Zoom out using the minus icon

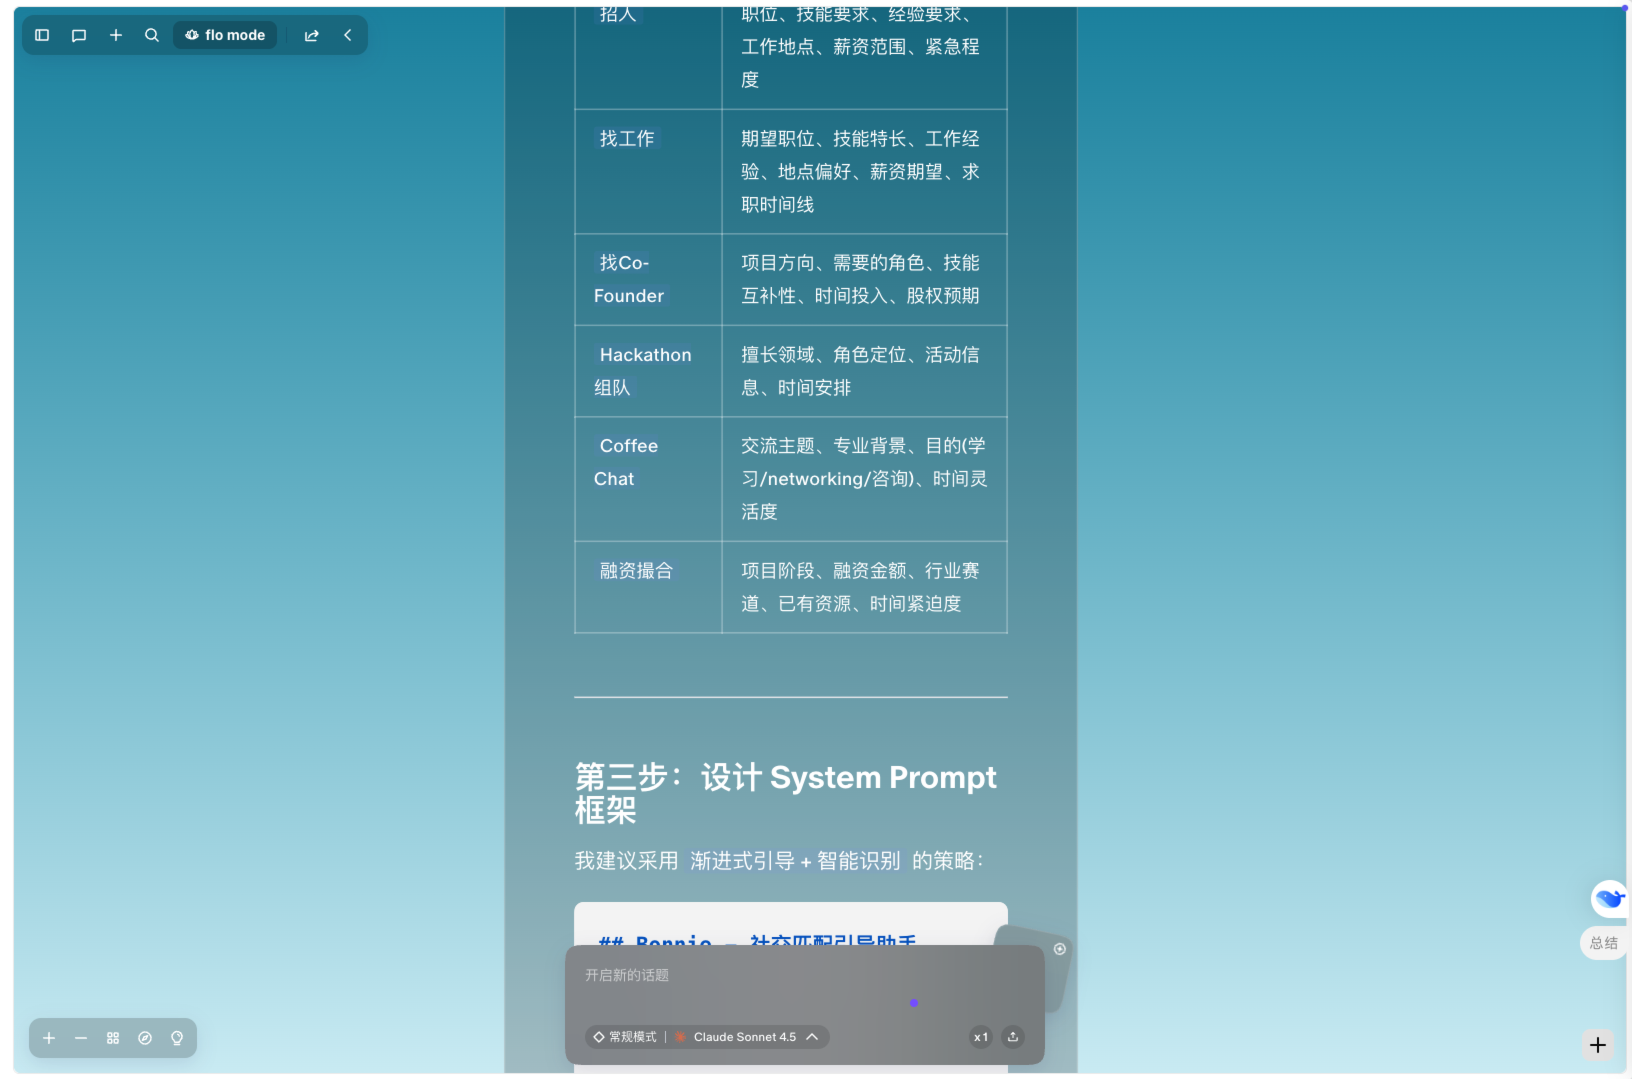click(81, 1038)
